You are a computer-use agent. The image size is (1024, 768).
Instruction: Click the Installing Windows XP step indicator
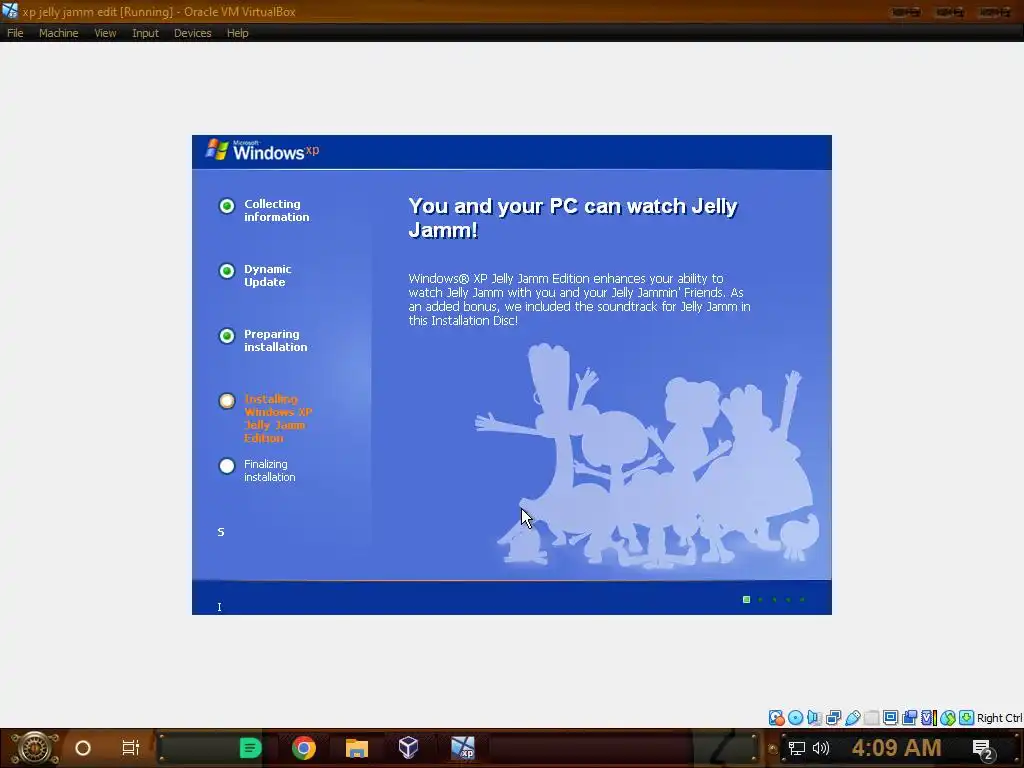(x=227, y=401)
